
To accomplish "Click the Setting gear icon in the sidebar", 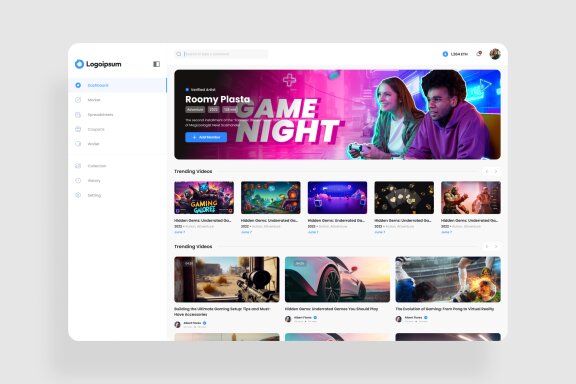I will (78, 195).
